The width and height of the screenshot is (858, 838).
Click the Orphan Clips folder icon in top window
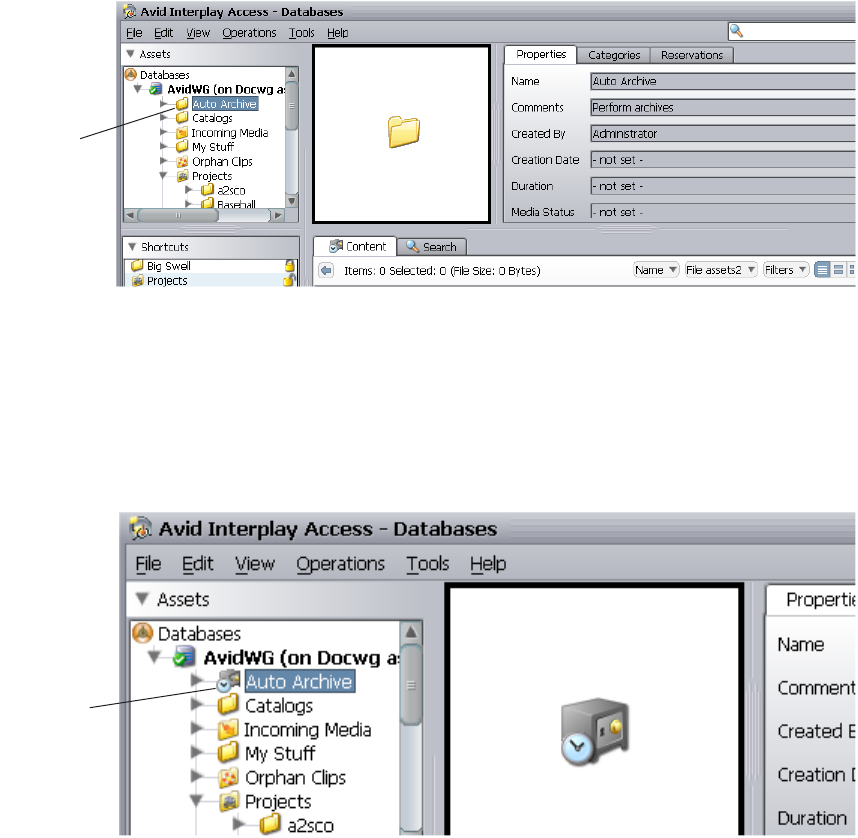click(x=182, y=161)
